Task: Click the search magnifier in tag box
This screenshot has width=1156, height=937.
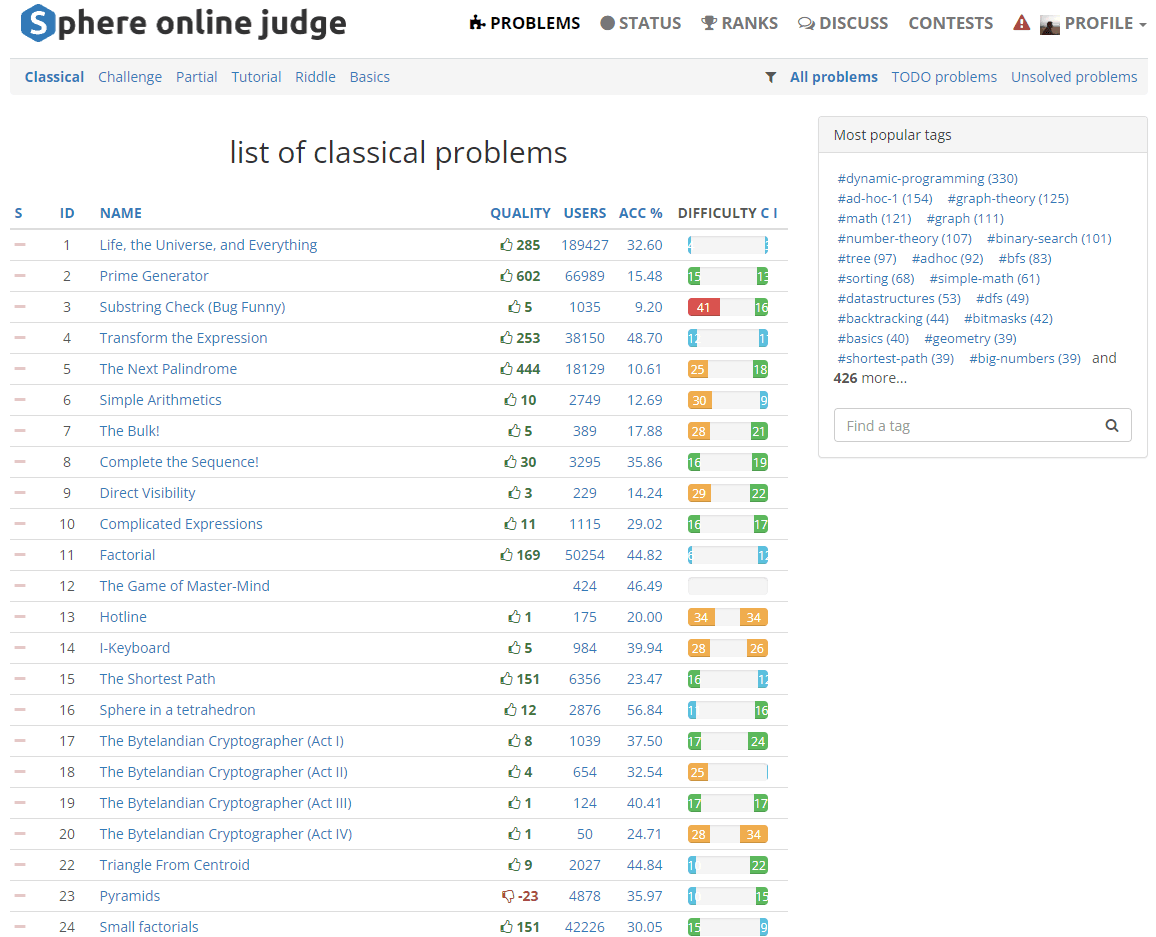Action: pyautogui.click(x=1112, y=425)
